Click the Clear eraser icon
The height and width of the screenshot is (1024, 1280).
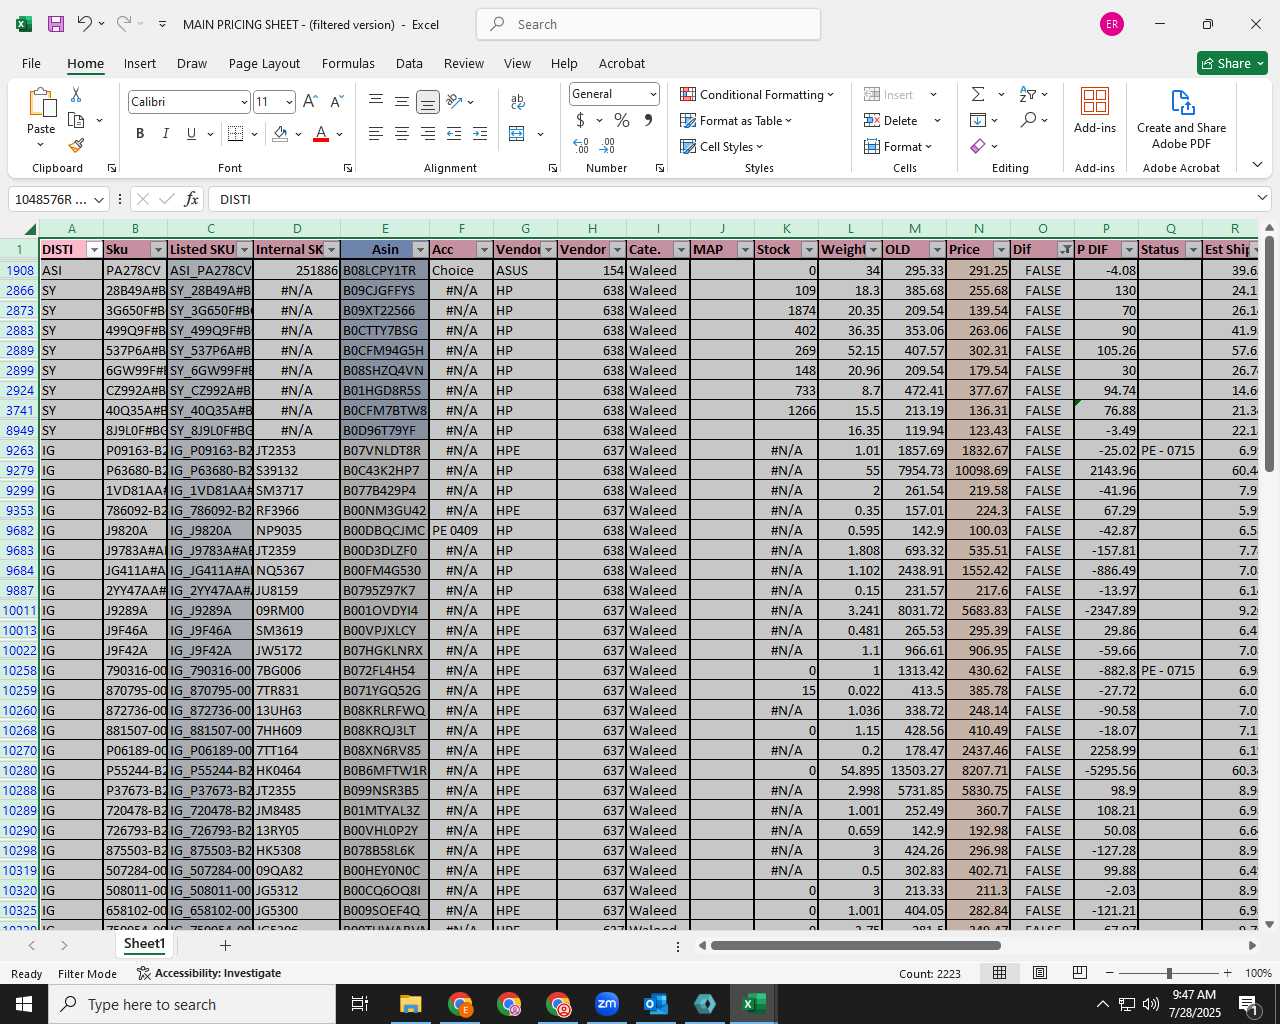[978, 146]
